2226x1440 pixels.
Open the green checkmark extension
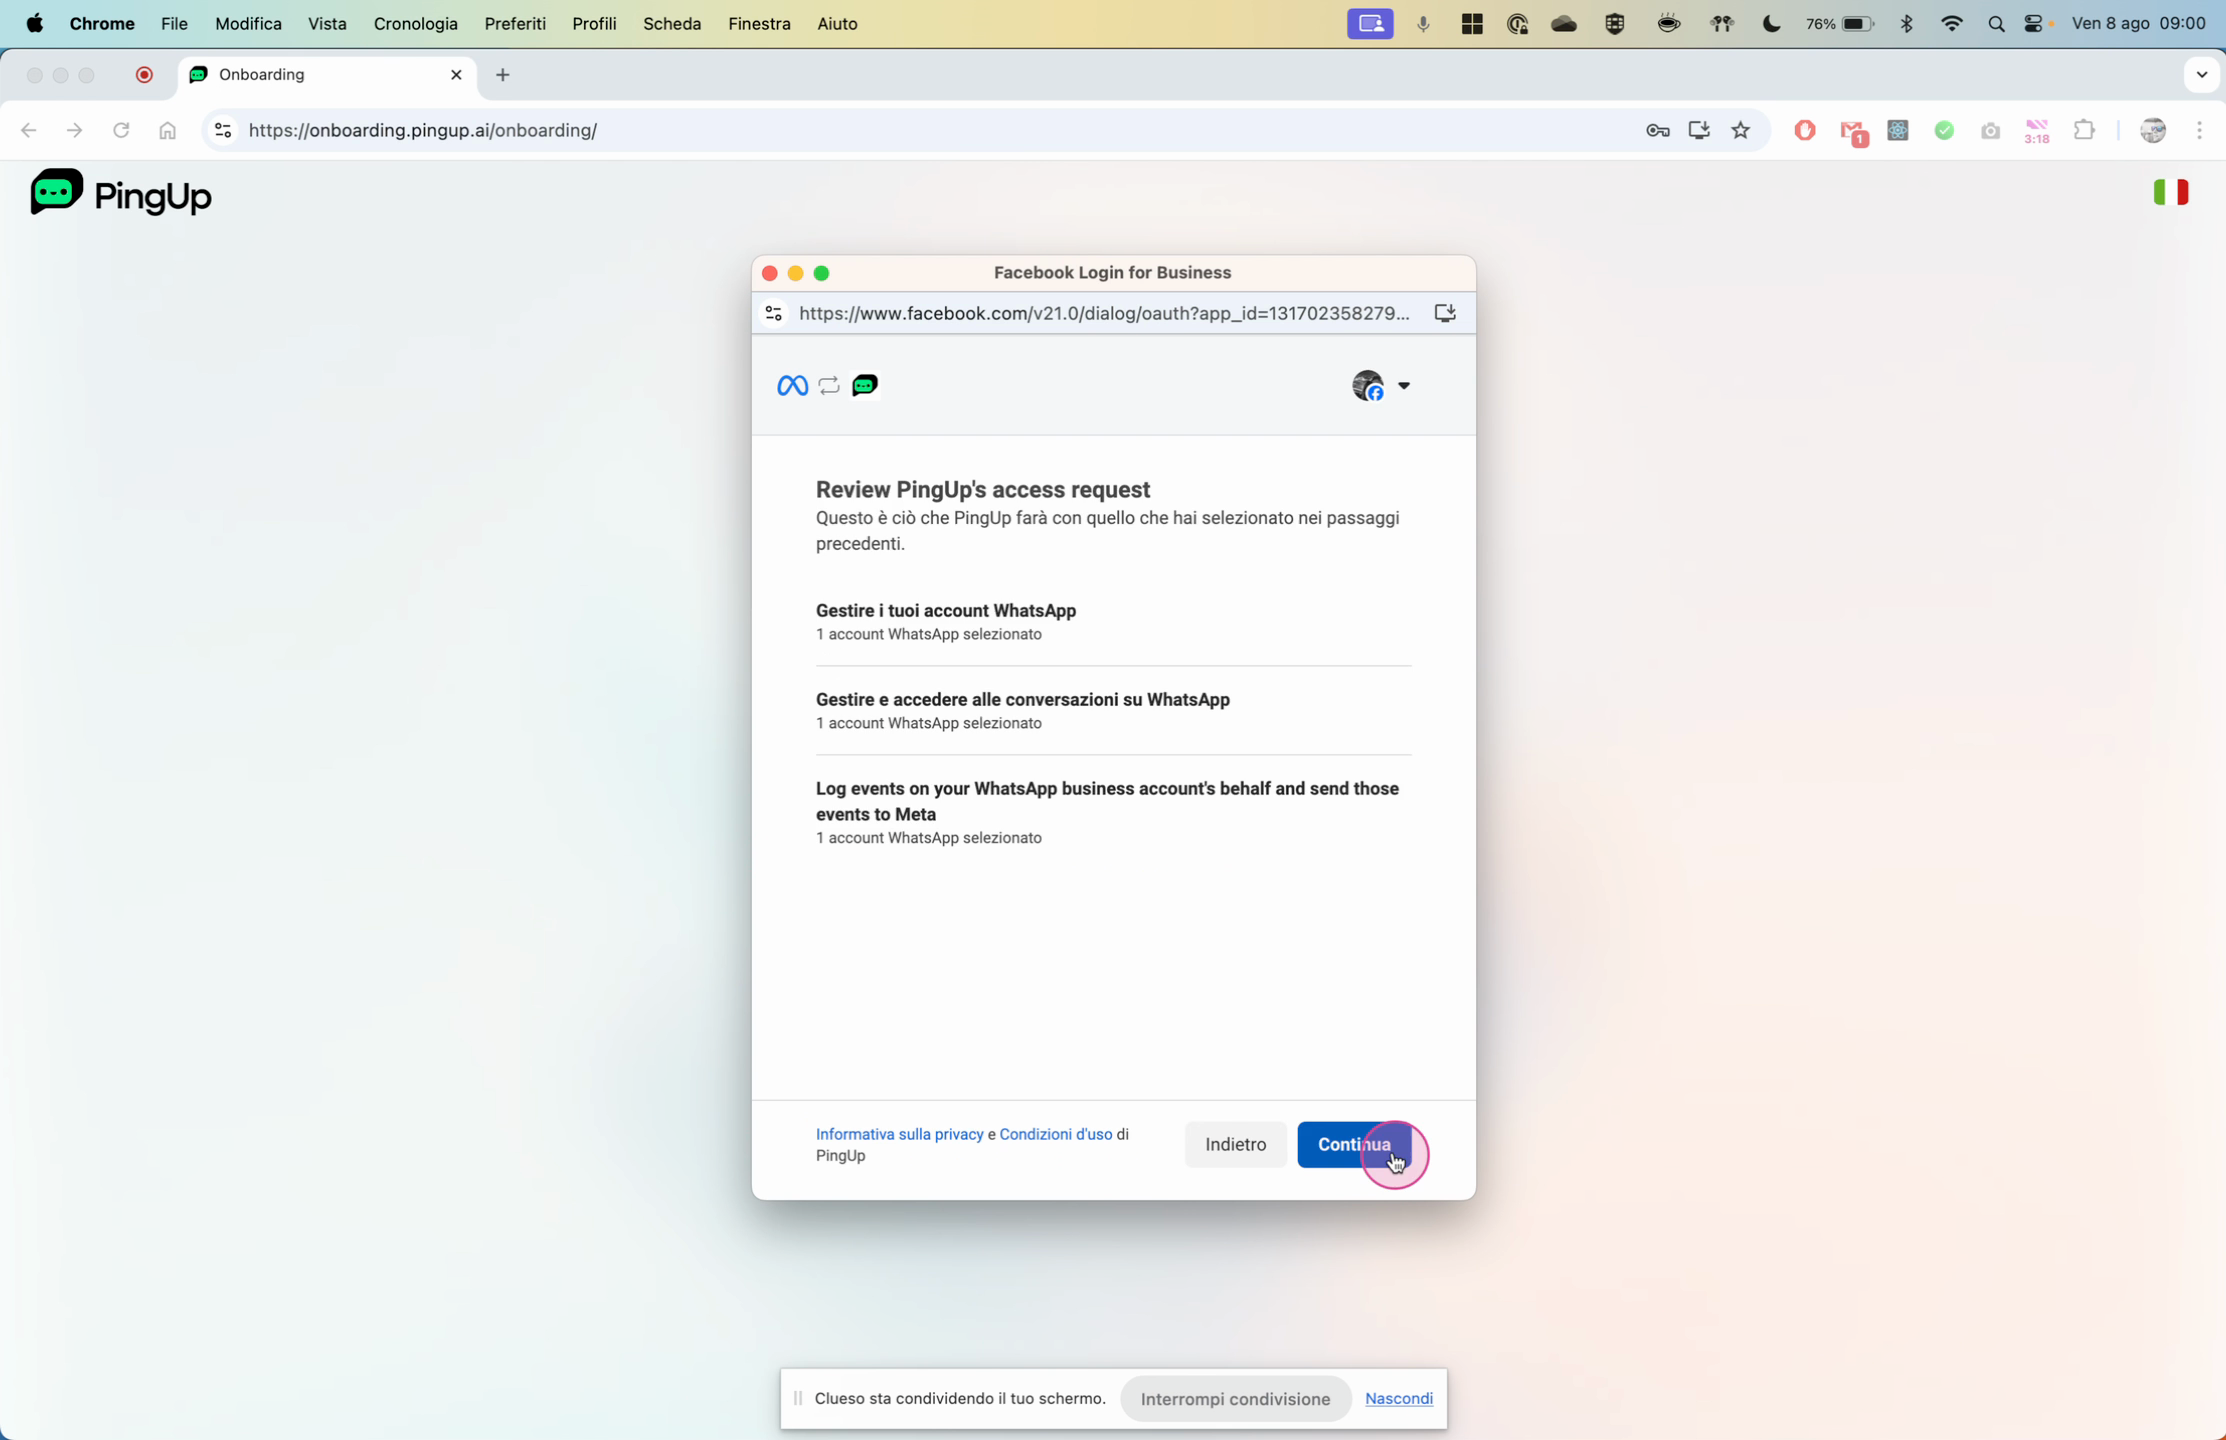[x=1944, y=131]
